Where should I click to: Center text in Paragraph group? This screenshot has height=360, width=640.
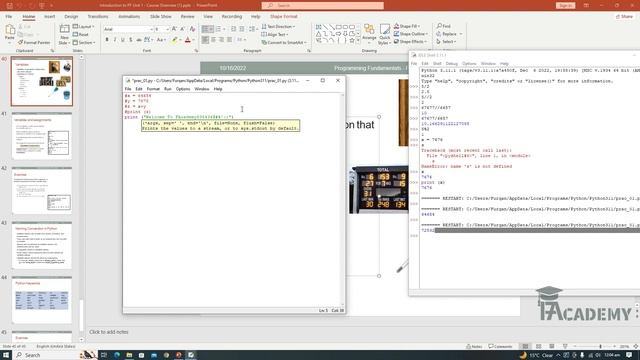(213, 40)
